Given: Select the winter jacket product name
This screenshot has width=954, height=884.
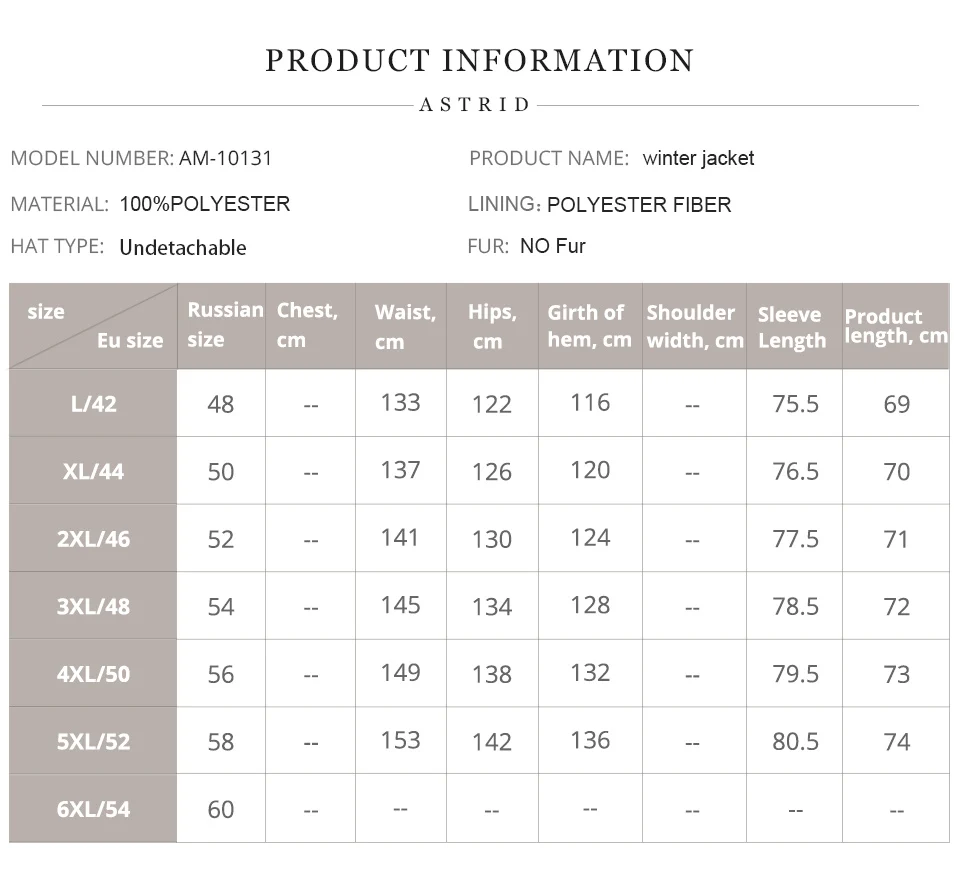Looking at the screenshot, I should pyautogui.click(x=698, y=158).
